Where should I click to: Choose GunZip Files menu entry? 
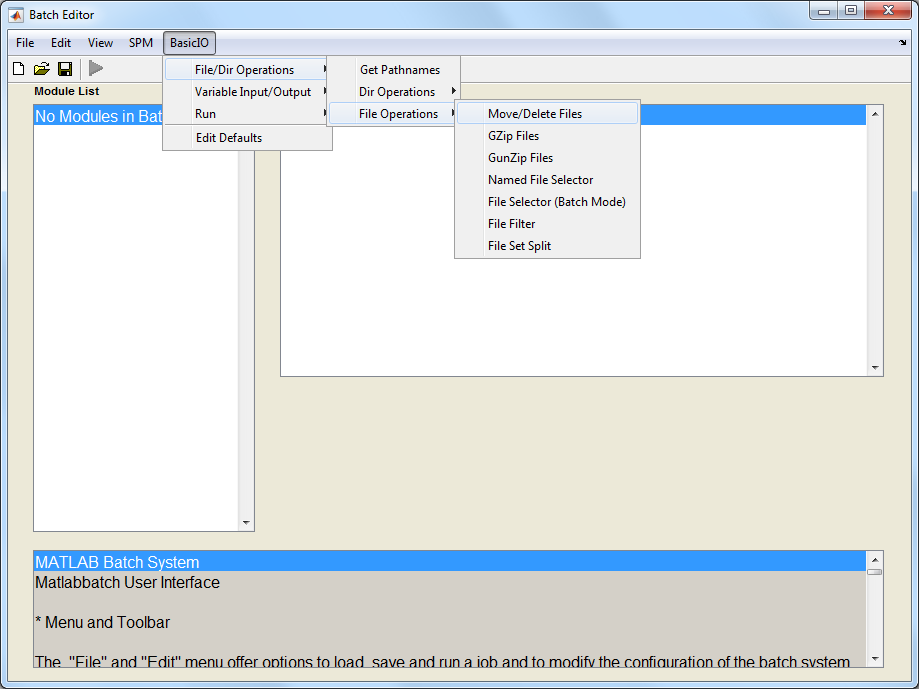520,158
